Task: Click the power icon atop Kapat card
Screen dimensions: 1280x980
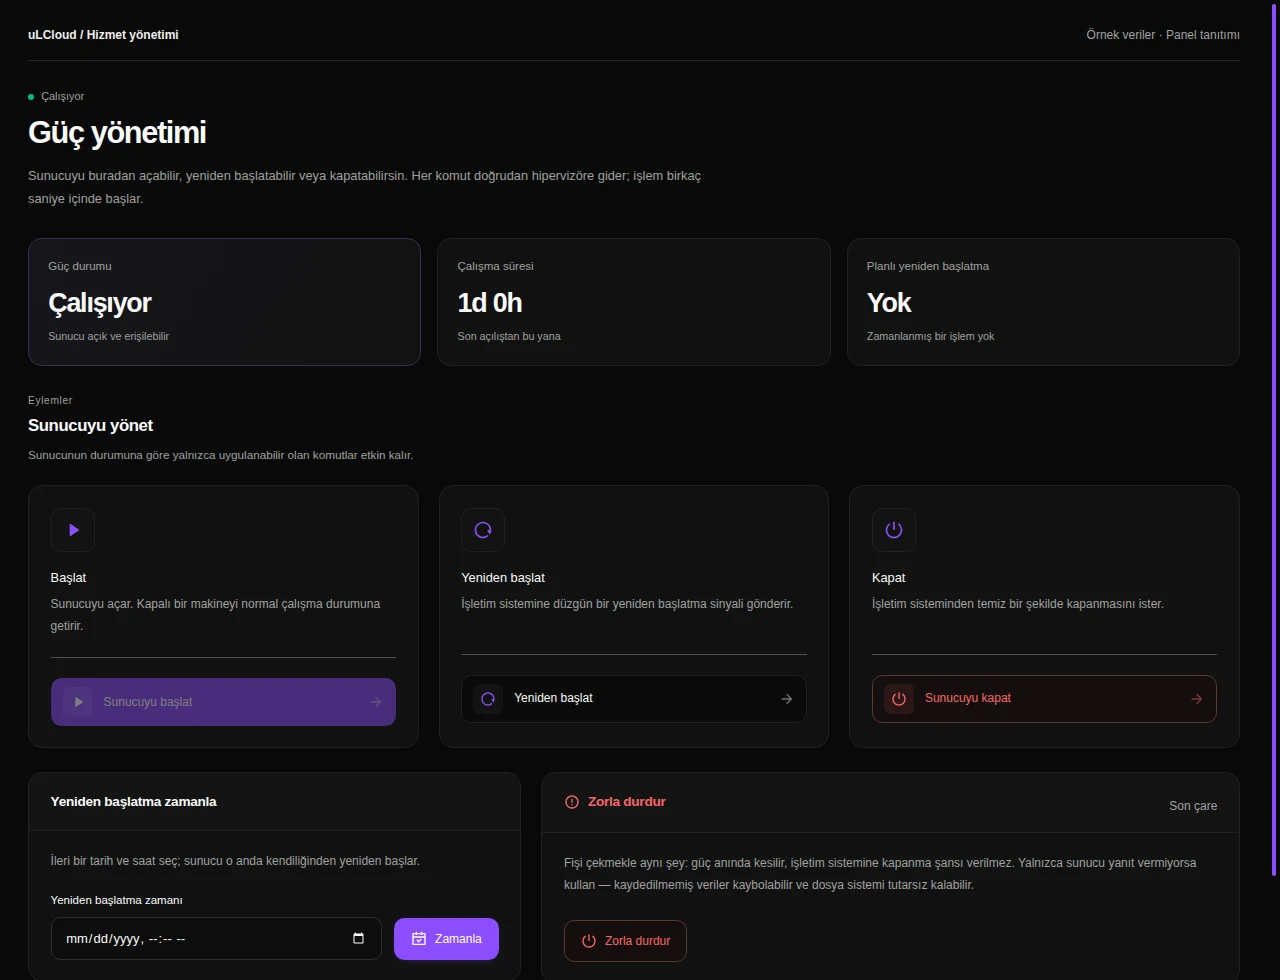Action: coord(894,530)
